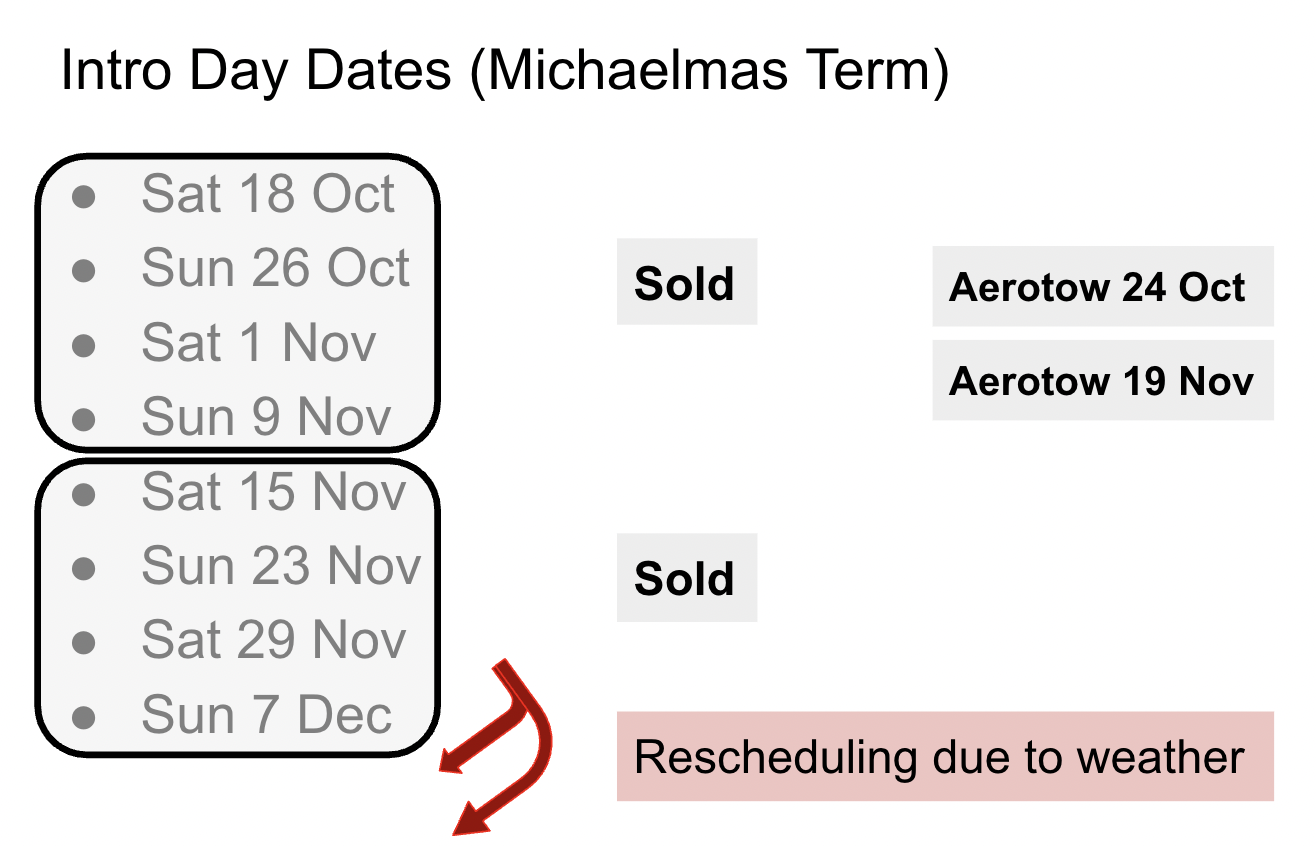Click the Sun 7 Dec date

coord(266,715)
